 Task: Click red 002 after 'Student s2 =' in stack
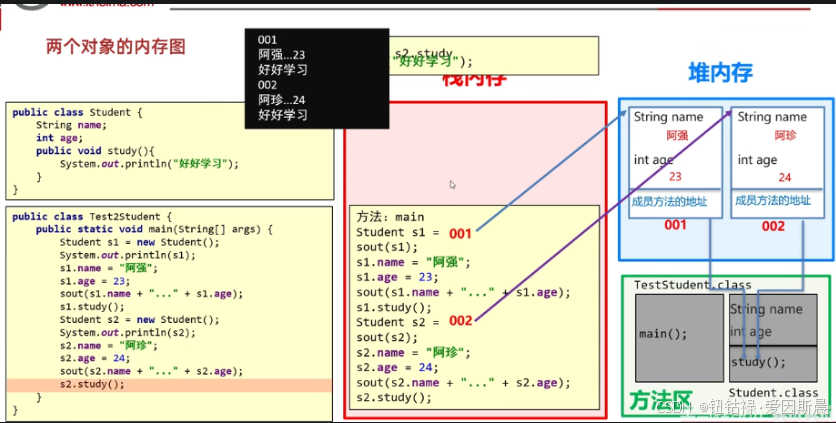pyautogui.click(x=461, y=321)
